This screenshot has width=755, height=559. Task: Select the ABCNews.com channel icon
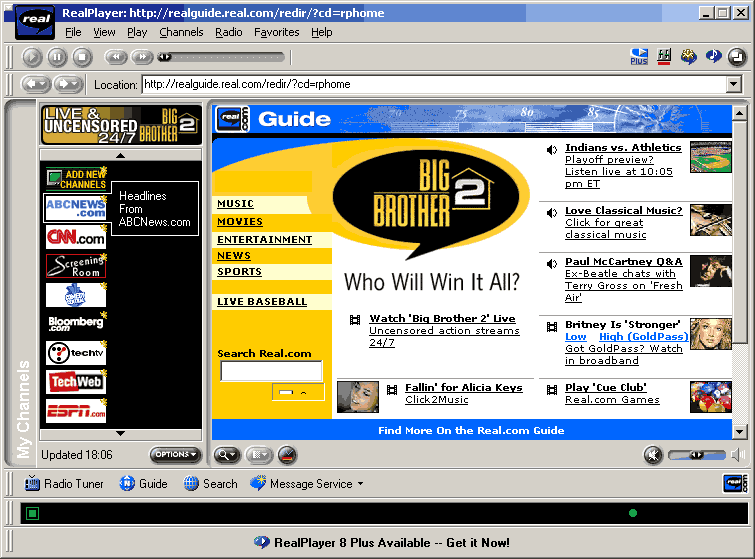pyautogui.click(x=75, y=208)
